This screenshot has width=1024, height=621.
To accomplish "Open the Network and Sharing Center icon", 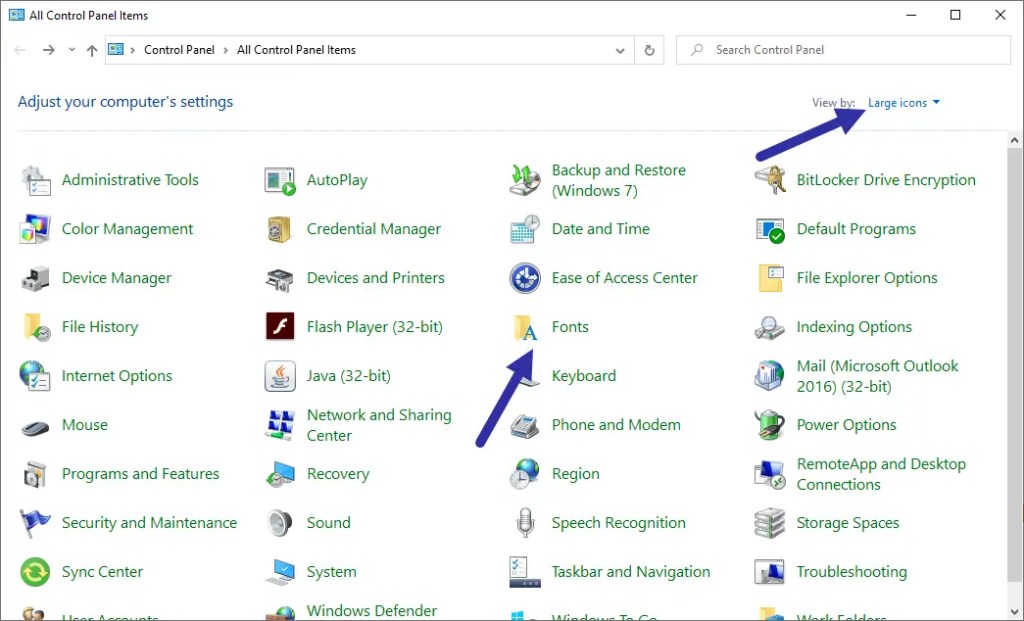I will [x=280, y=425].
